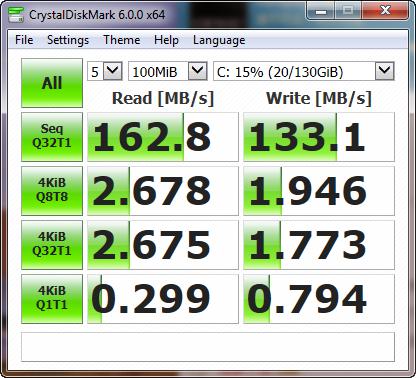Screen dimensions: 416x378
Task: Start the Seq Q32T1 test
Action: [52, 137]
